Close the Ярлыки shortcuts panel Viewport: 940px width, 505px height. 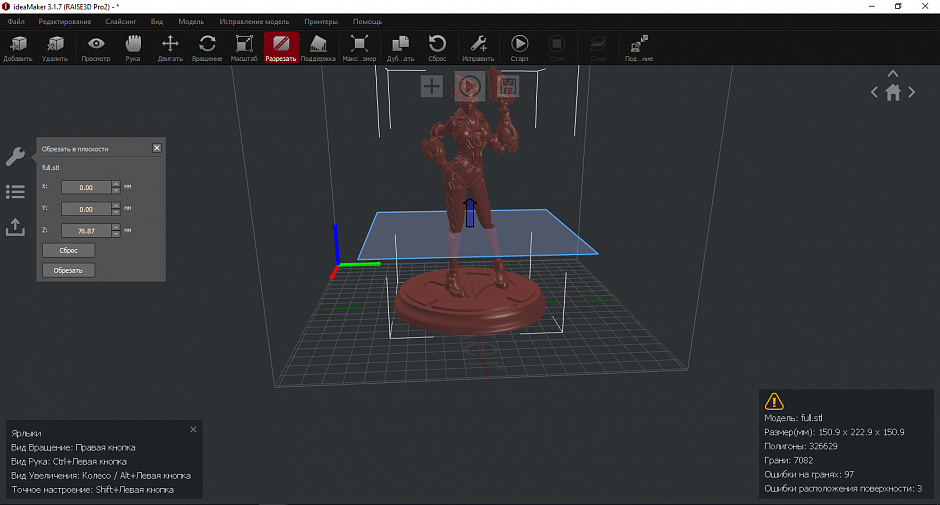pyautogui.click(x=193, y=429)
